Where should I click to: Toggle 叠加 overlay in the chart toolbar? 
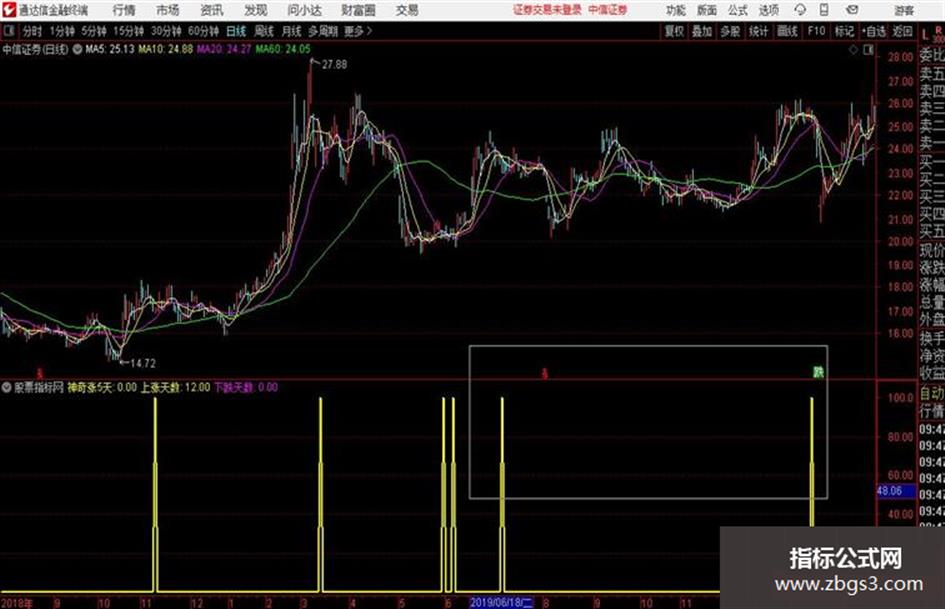702,31
